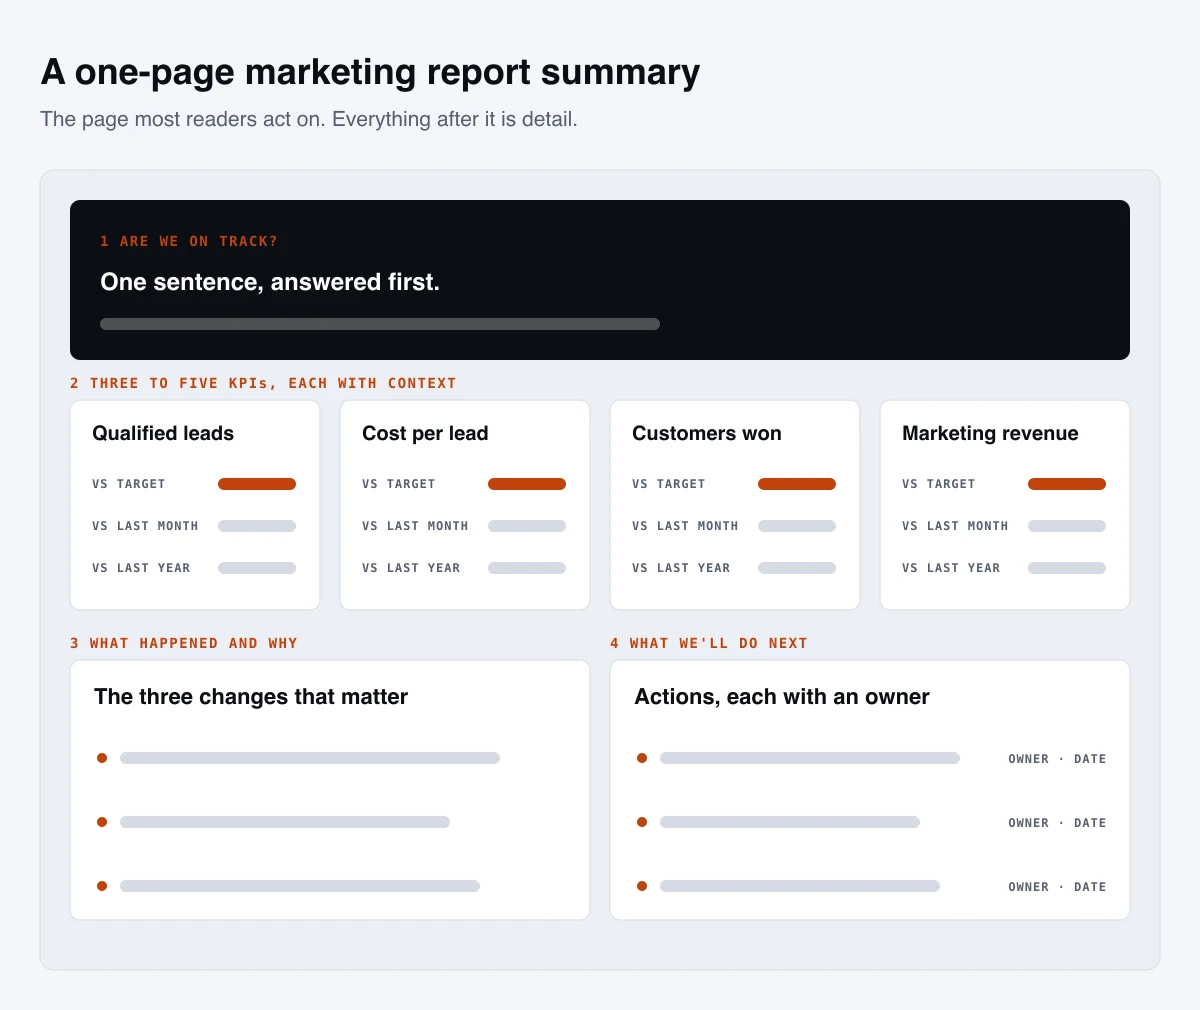Click the third action's 'OWNER · DATE' tag
This screenshot has height=1010, width=1200.
pos(1057,887)
